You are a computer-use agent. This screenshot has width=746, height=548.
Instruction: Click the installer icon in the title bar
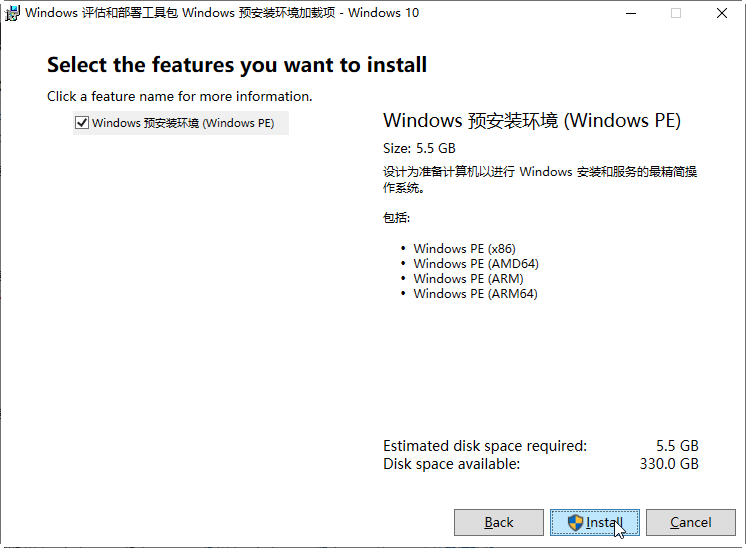point(12,14)
